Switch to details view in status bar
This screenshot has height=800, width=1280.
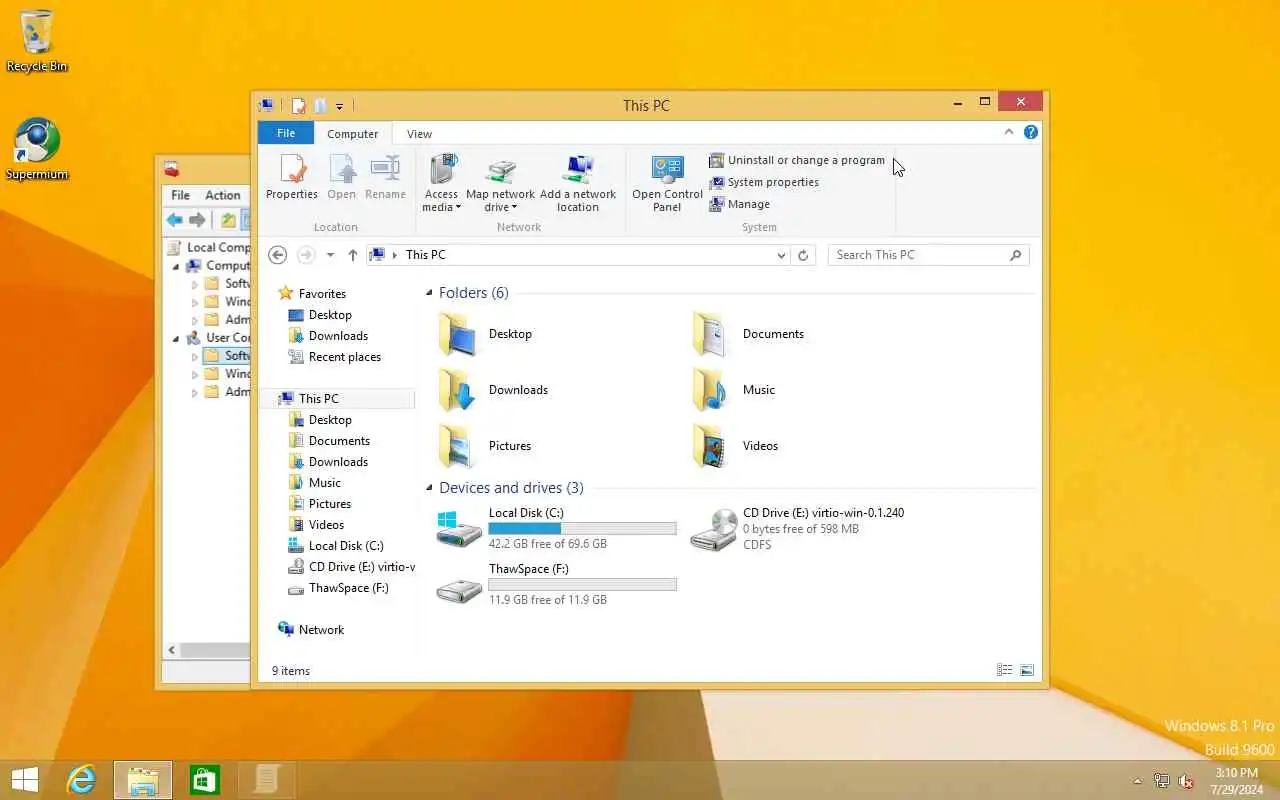point(1004,671)
